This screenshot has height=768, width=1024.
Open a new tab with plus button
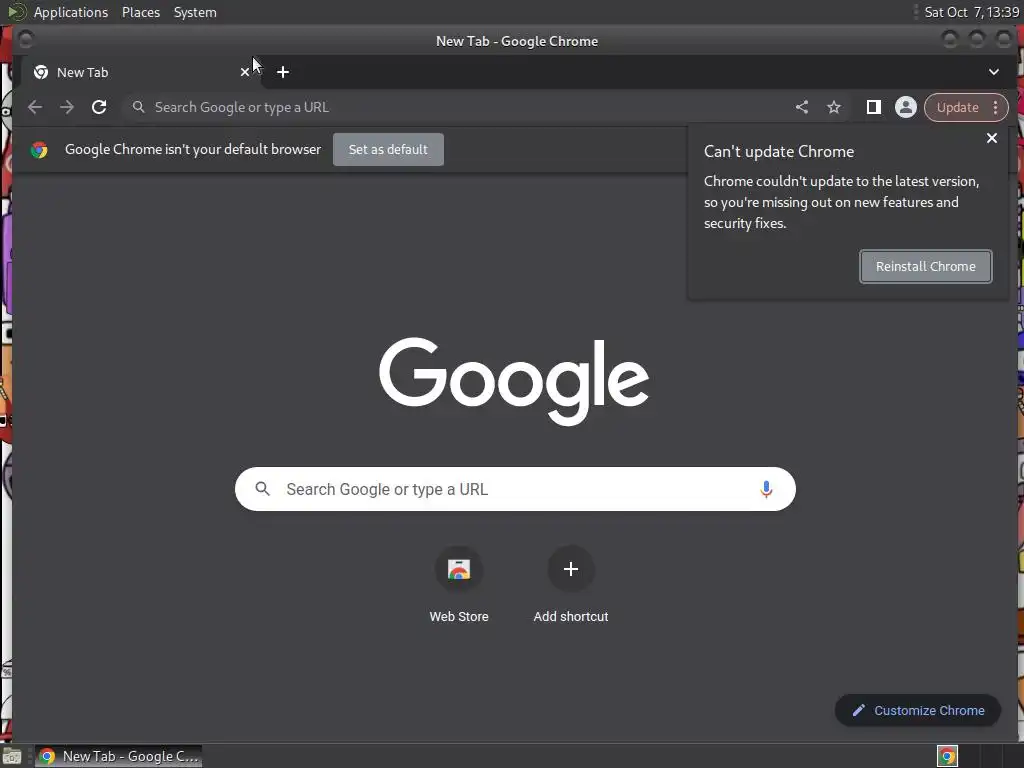click(x=283, y=72)
